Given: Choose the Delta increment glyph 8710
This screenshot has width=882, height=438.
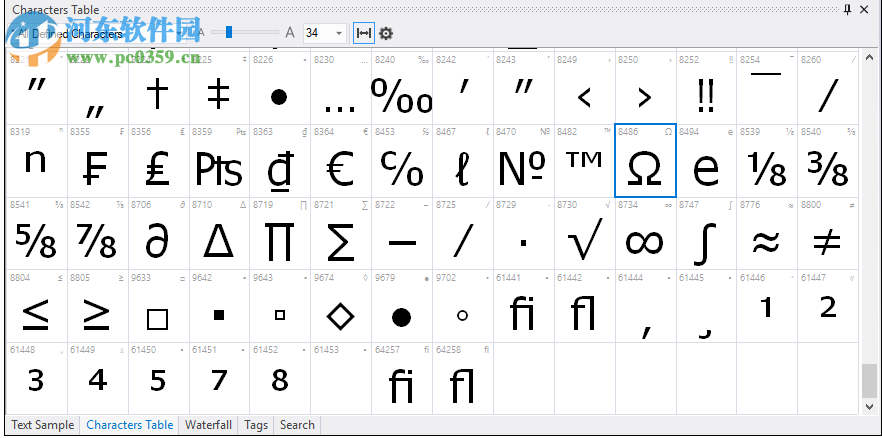Looking at the screenshot, I should coord(219,233).
